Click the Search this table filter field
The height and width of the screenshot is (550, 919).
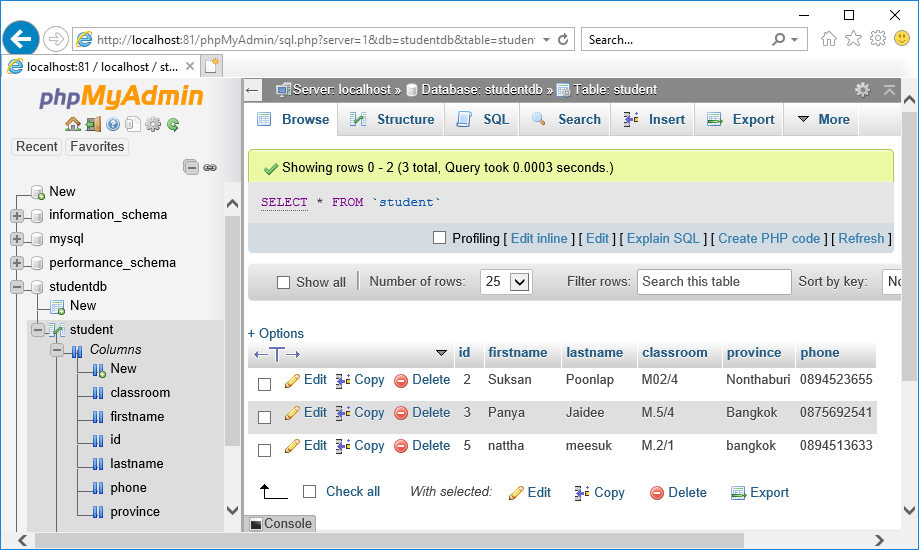click(x=713, y=282)
